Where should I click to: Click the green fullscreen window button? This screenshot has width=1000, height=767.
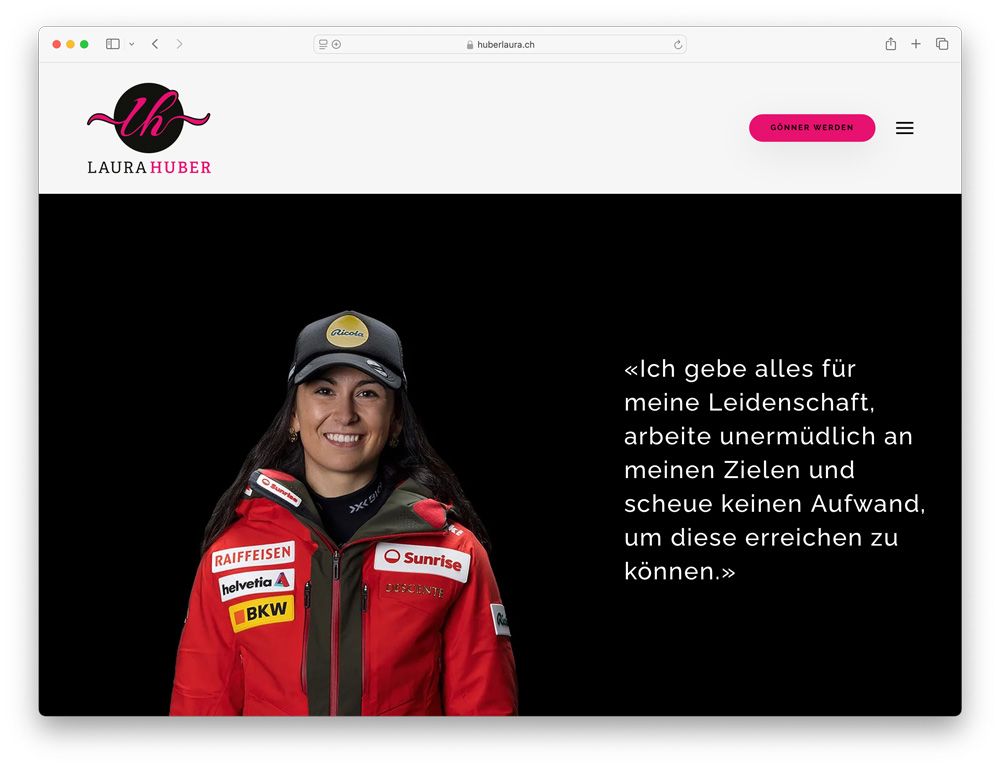pos(84,44)
